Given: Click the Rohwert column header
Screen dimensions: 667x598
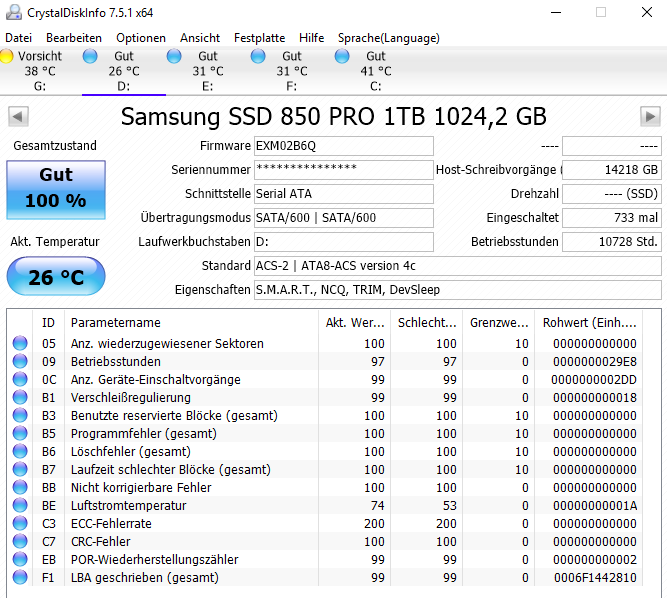Looking at the screenshot, I should 589,323.
